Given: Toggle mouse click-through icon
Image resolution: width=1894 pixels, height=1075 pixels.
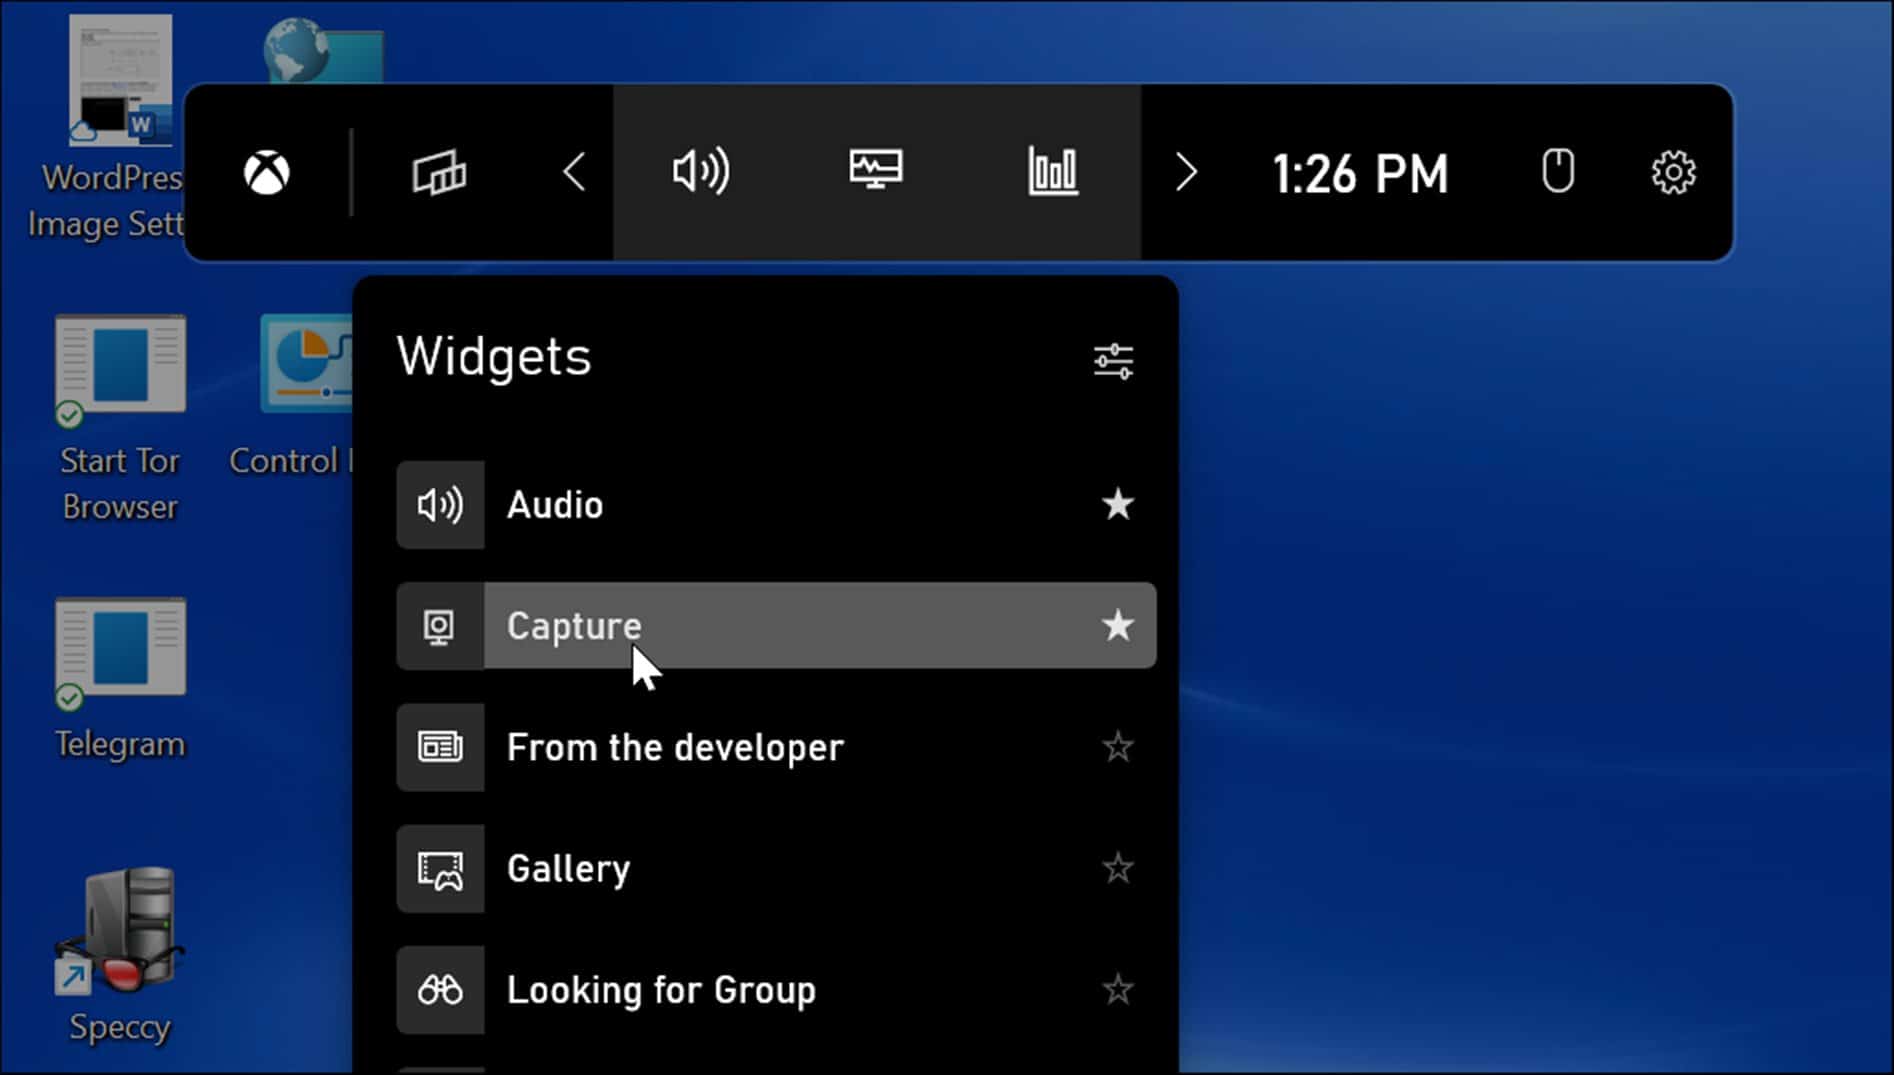Looking at the screenshot, I should pyautogui.click(x=1557, y=172).
